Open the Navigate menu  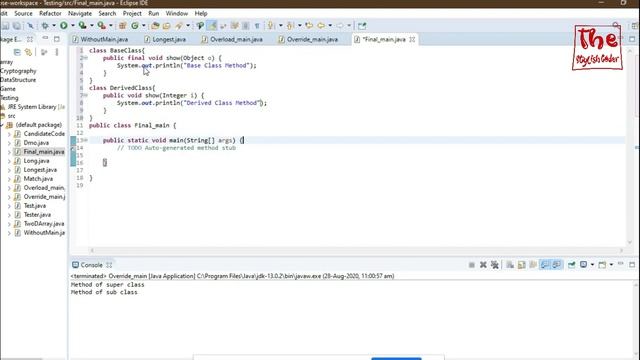click(80, 13)
